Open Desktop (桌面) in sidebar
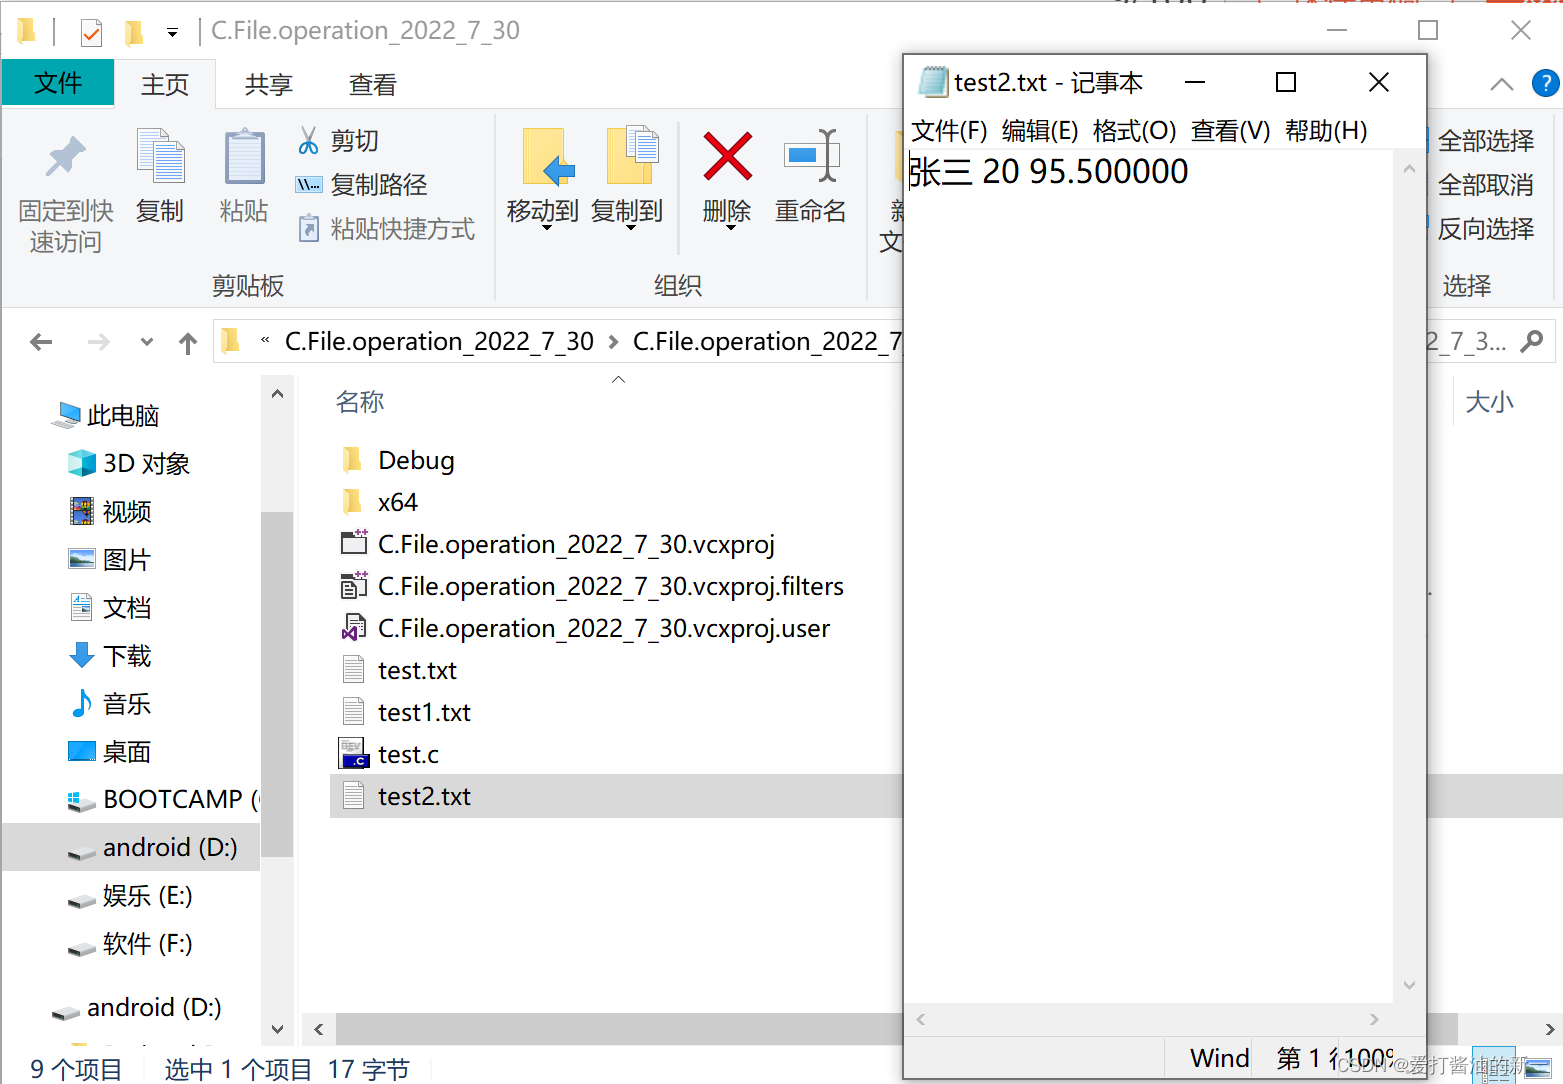1563x1084 pixels. [111, 751]
